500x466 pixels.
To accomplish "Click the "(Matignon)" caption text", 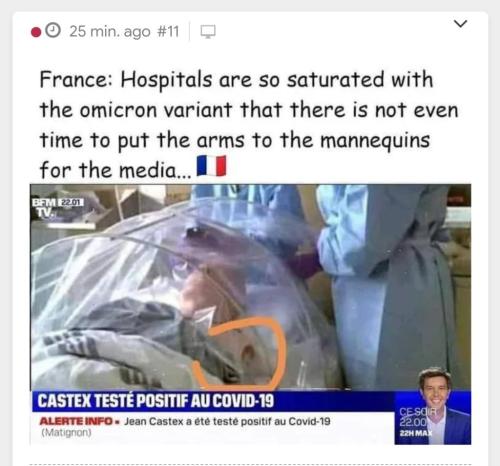I will pos(66,433).
